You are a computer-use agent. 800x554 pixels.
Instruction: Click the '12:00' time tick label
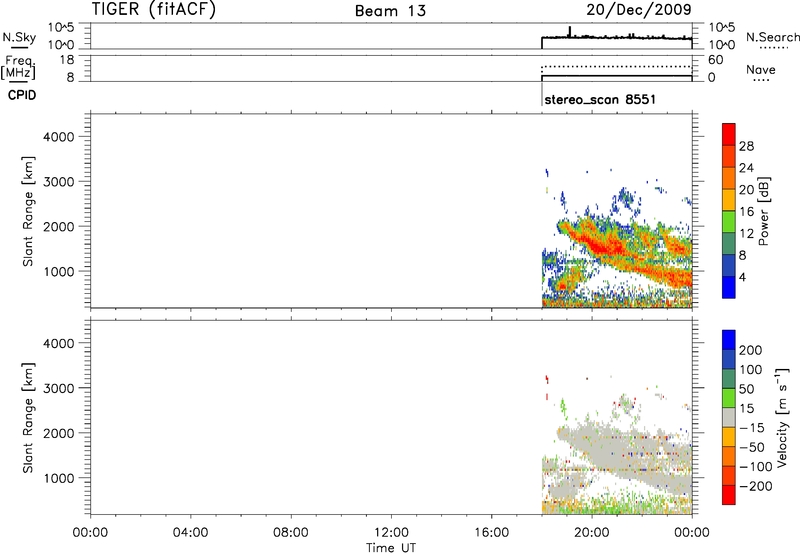[x=391, y=533]
